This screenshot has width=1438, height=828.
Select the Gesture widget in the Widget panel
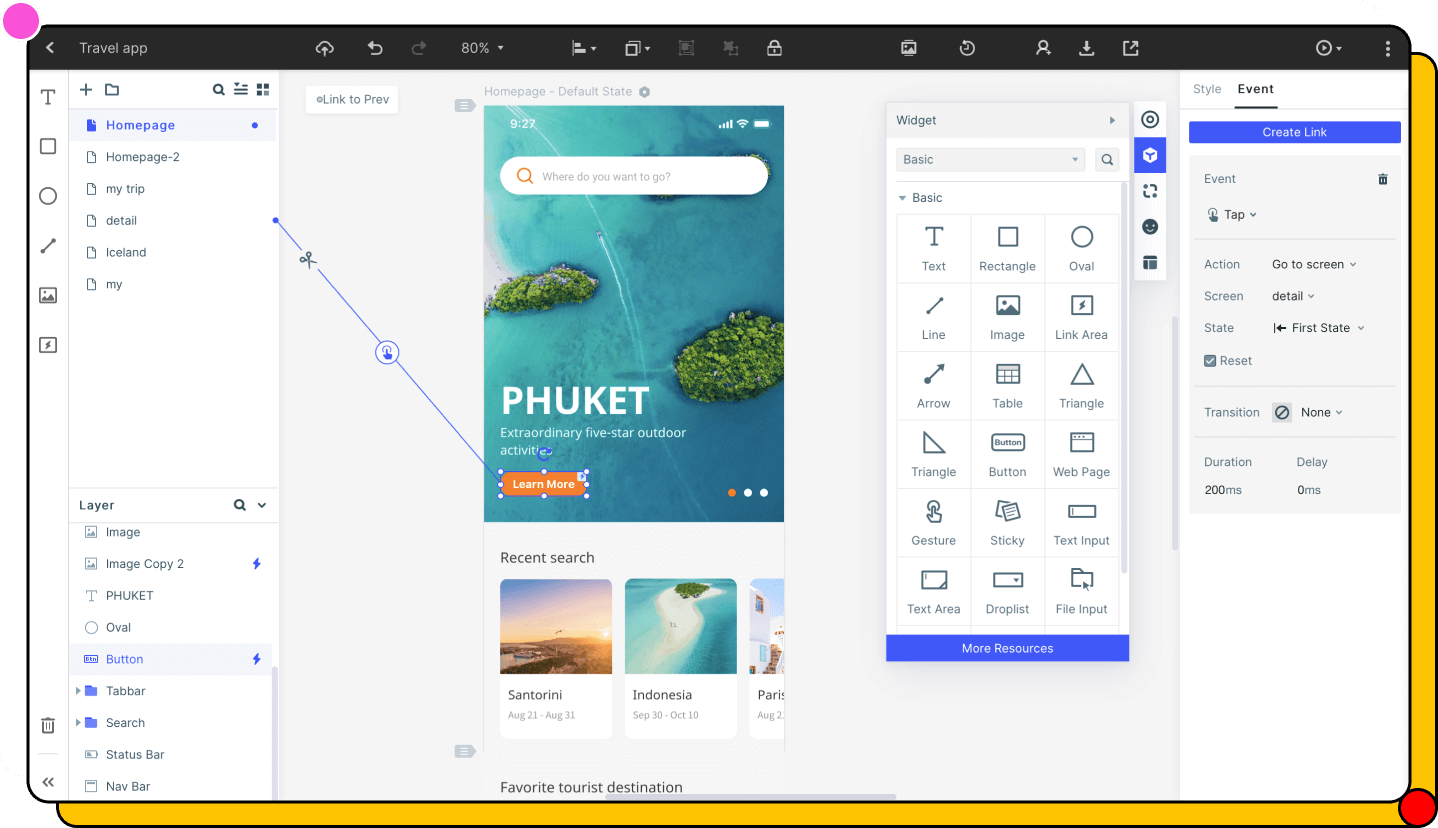pos(933,521)
